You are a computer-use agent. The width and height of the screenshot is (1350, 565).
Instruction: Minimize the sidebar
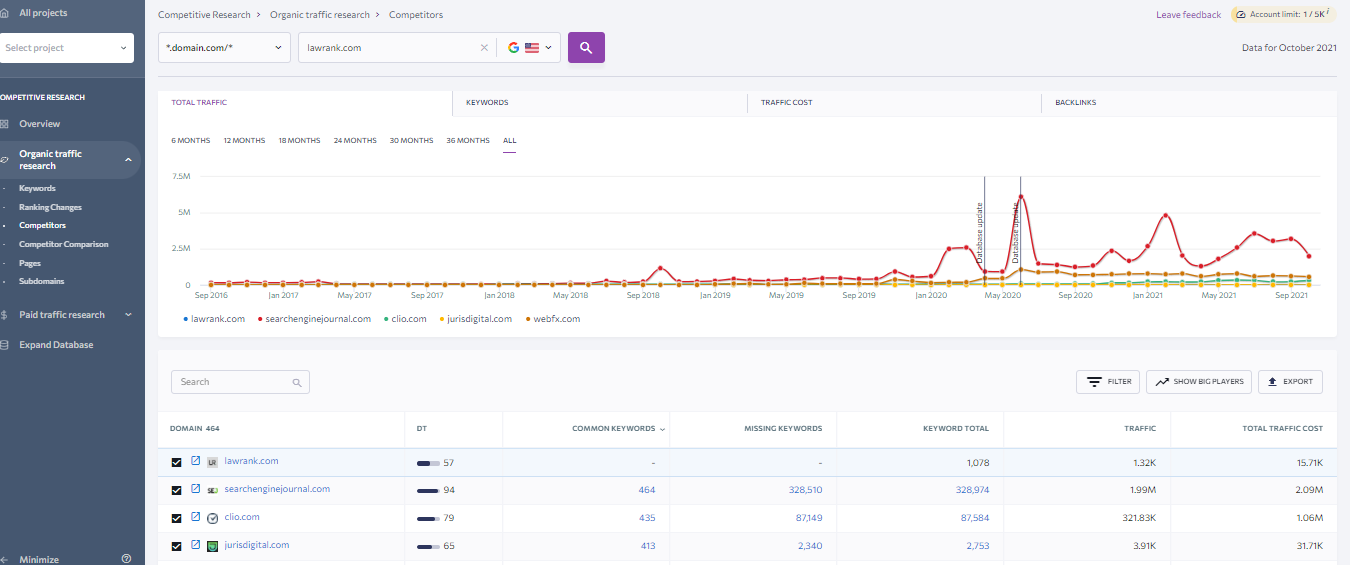tap(39, 560)
